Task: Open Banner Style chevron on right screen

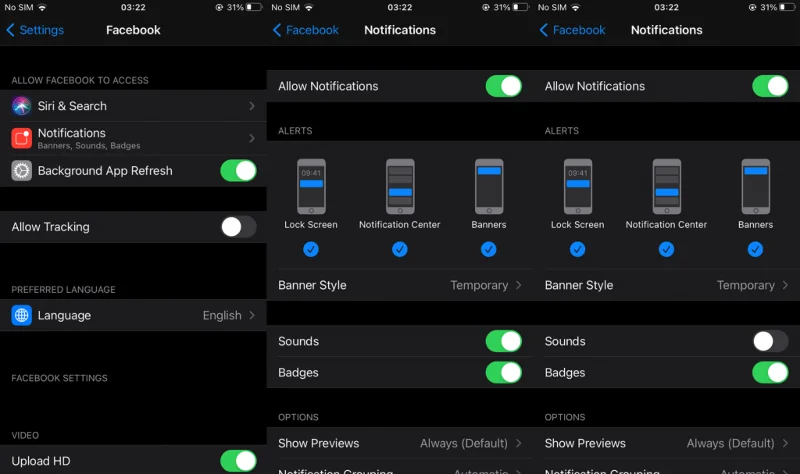Action: [785, 285]
